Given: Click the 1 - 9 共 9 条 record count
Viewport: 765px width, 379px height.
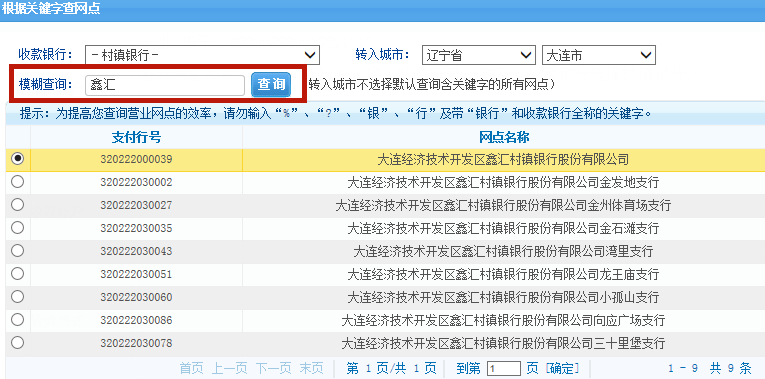Looking at the screenshot, I should click(710, 368).
